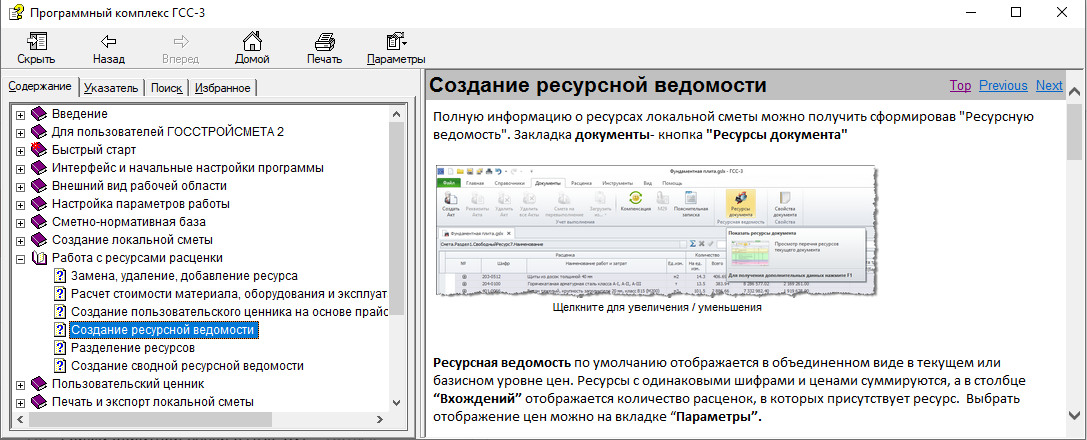Click the topic pane vertical scrollbar thumb

pyautogui.click(x=1075, y=130)
